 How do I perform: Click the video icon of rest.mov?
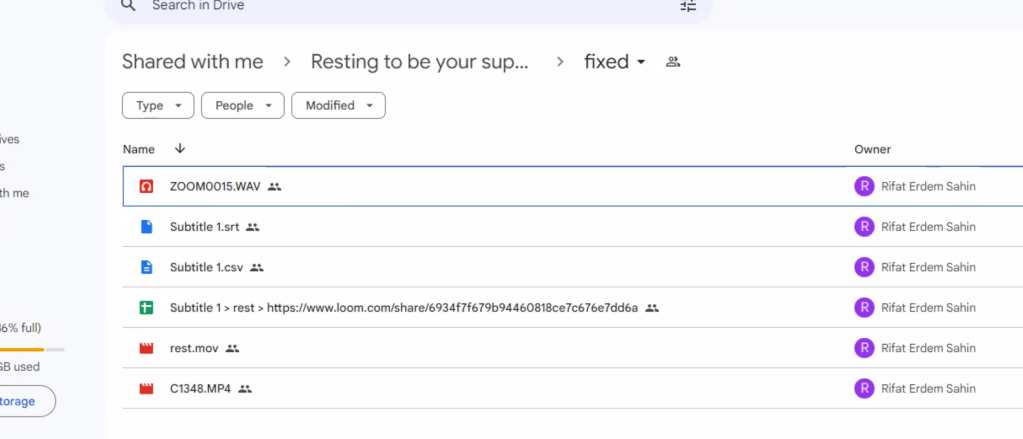146,348
